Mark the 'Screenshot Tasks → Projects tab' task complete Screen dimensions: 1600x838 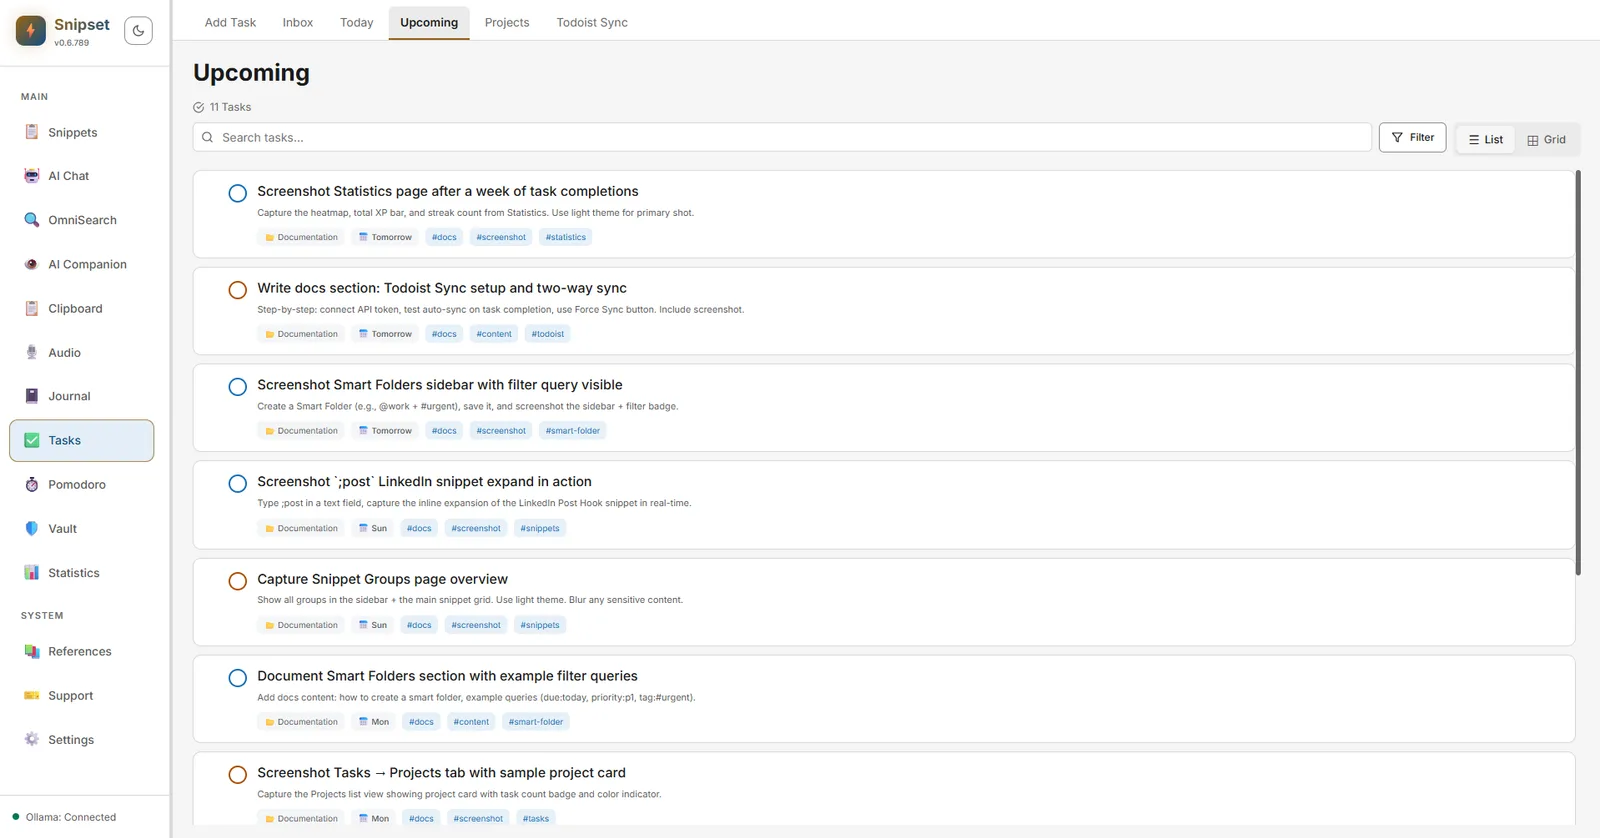coord(237,775)
